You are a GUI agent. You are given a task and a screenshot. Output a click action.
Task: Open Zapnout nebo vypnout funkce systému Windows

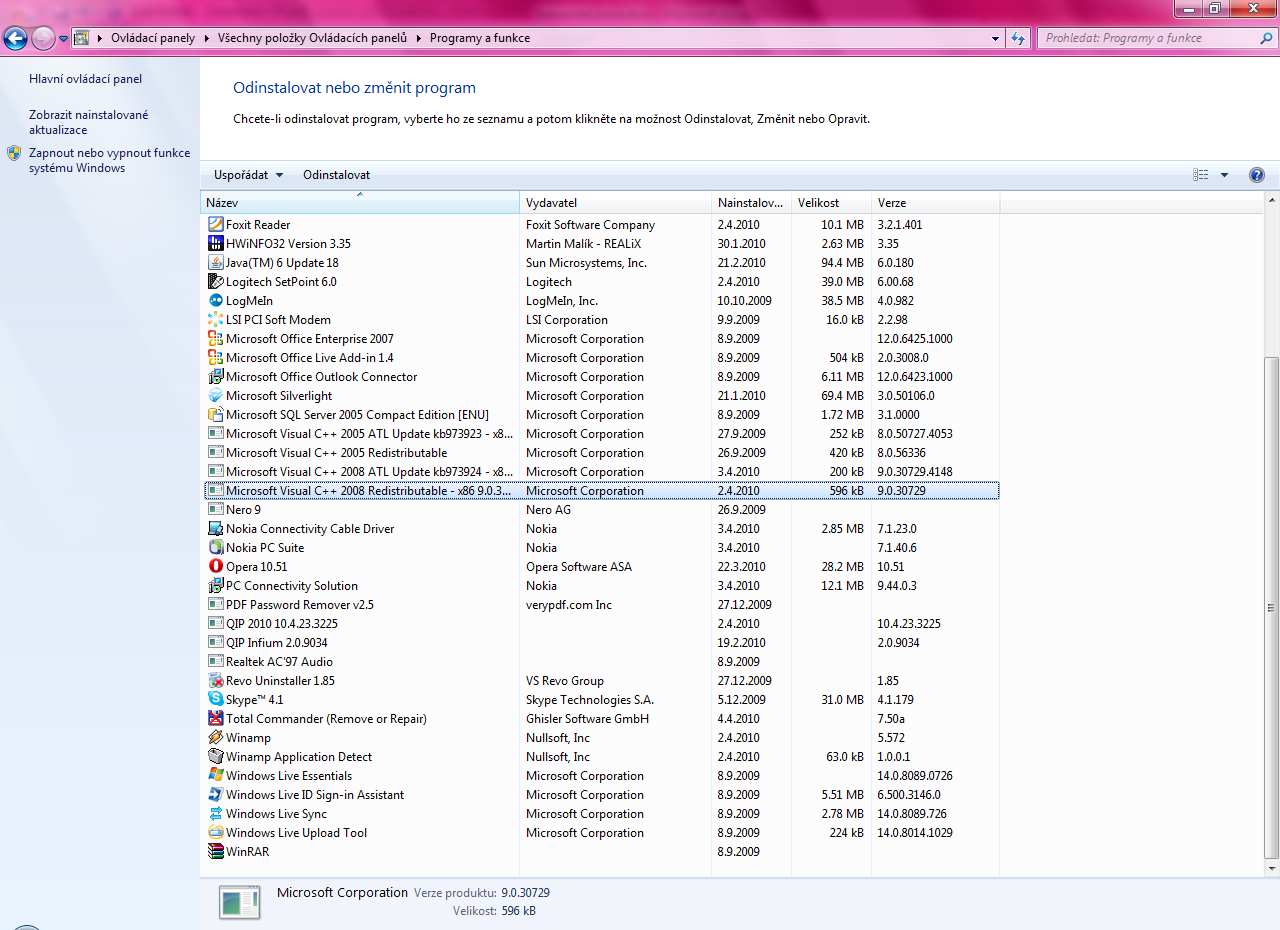click(x=109, y=161)
